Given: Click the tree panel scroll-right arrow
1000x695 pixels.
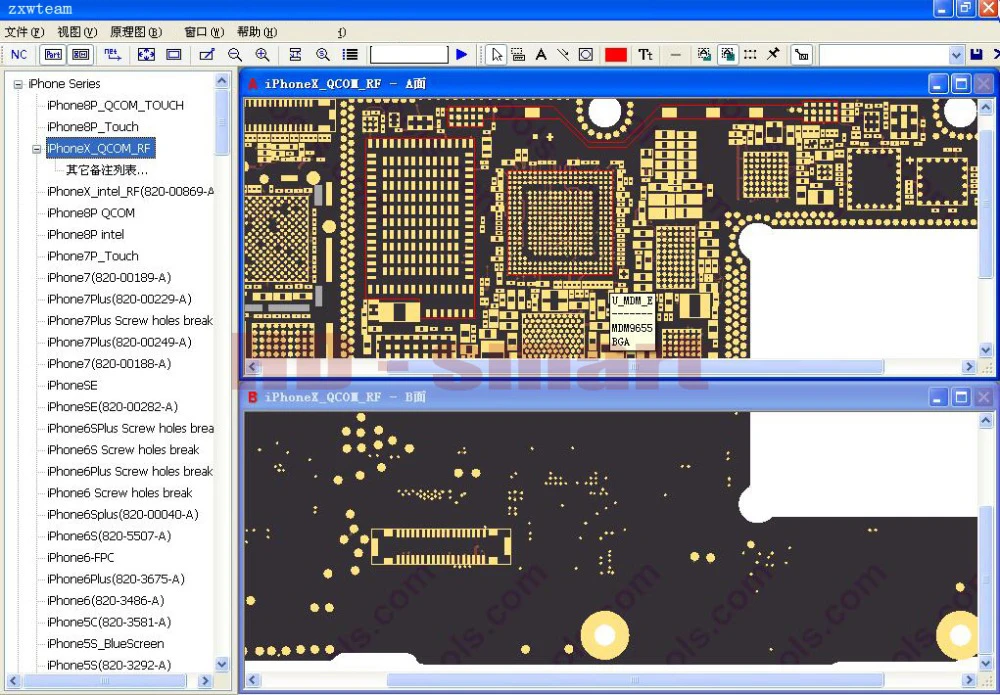Looking at the screenshot, I should (205, 680).
